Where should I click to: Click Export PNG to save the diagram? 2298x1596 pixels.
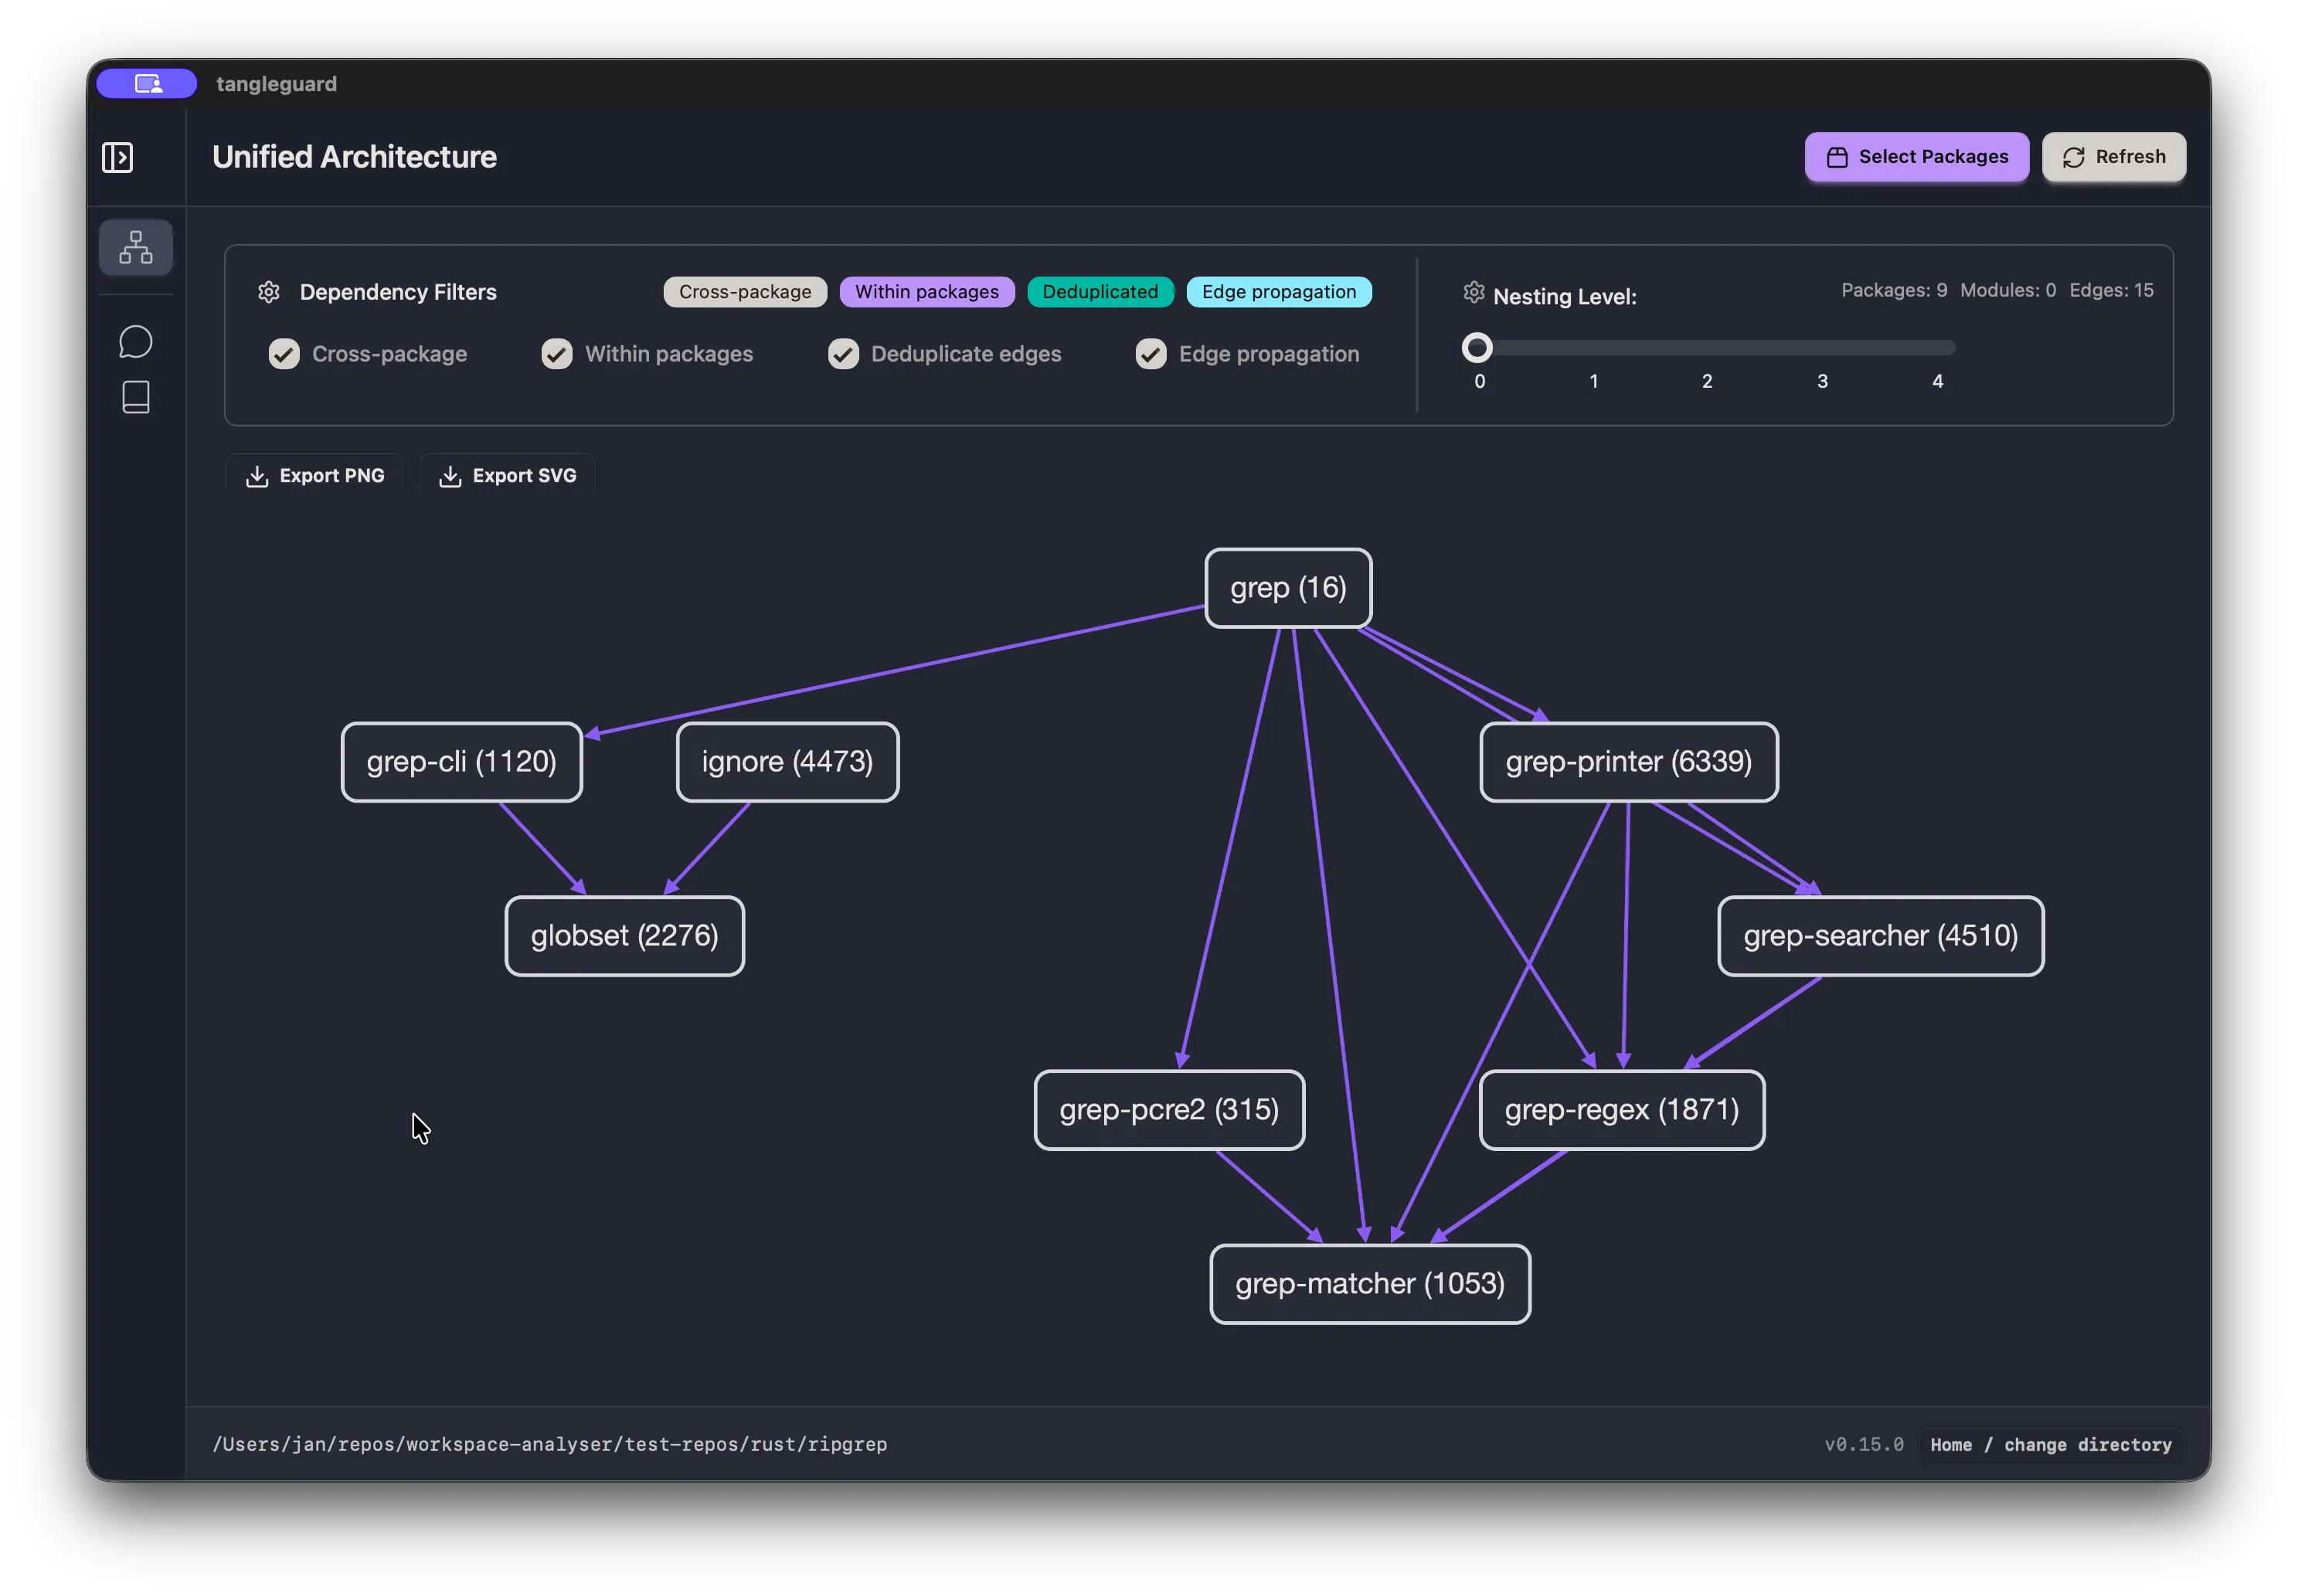tap(314, 475)
